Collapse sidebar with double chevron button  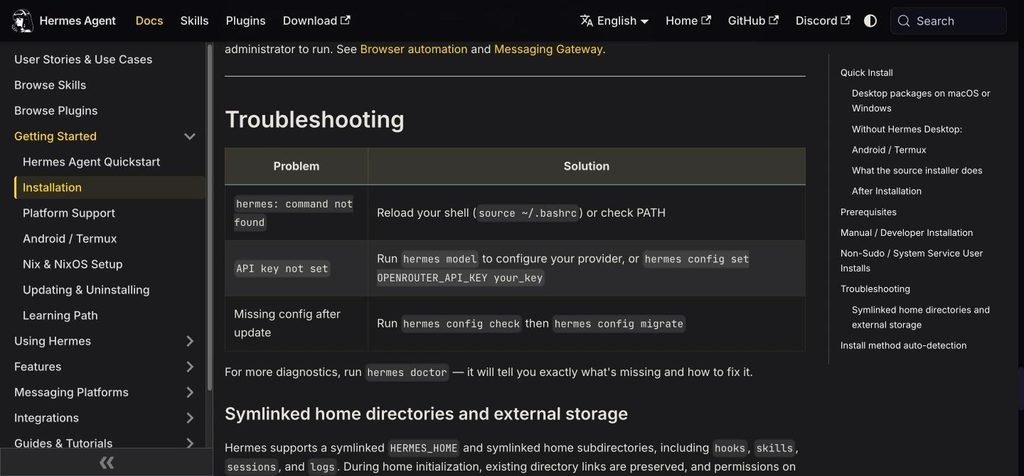(x=106, y=462)
